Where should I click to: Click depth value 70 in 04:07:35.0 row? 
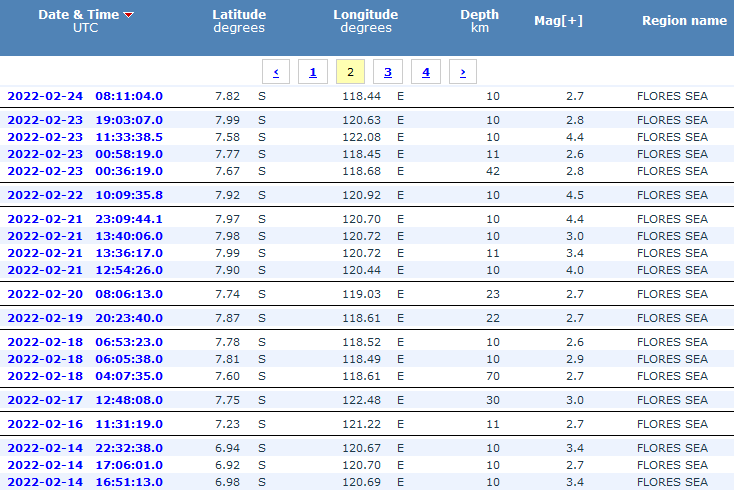point(493,376)
